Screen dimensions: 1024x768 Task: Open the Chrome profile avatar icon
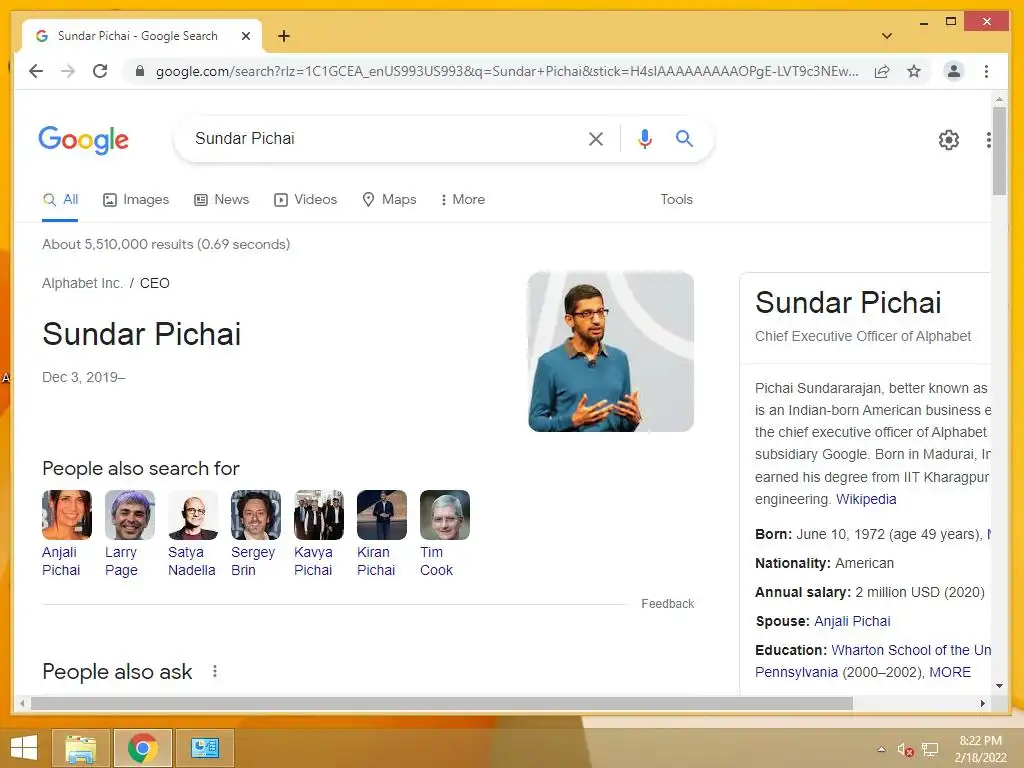(953, 71)
